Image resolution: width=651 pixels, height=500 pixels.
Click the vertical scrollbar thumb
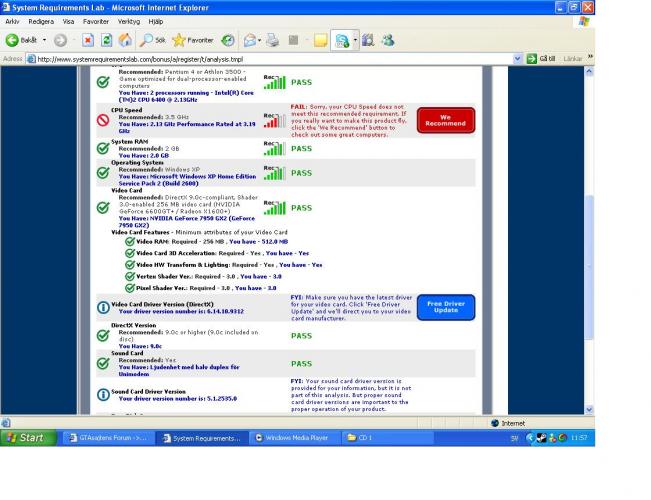pyautogui.click(x=589, y=268)
